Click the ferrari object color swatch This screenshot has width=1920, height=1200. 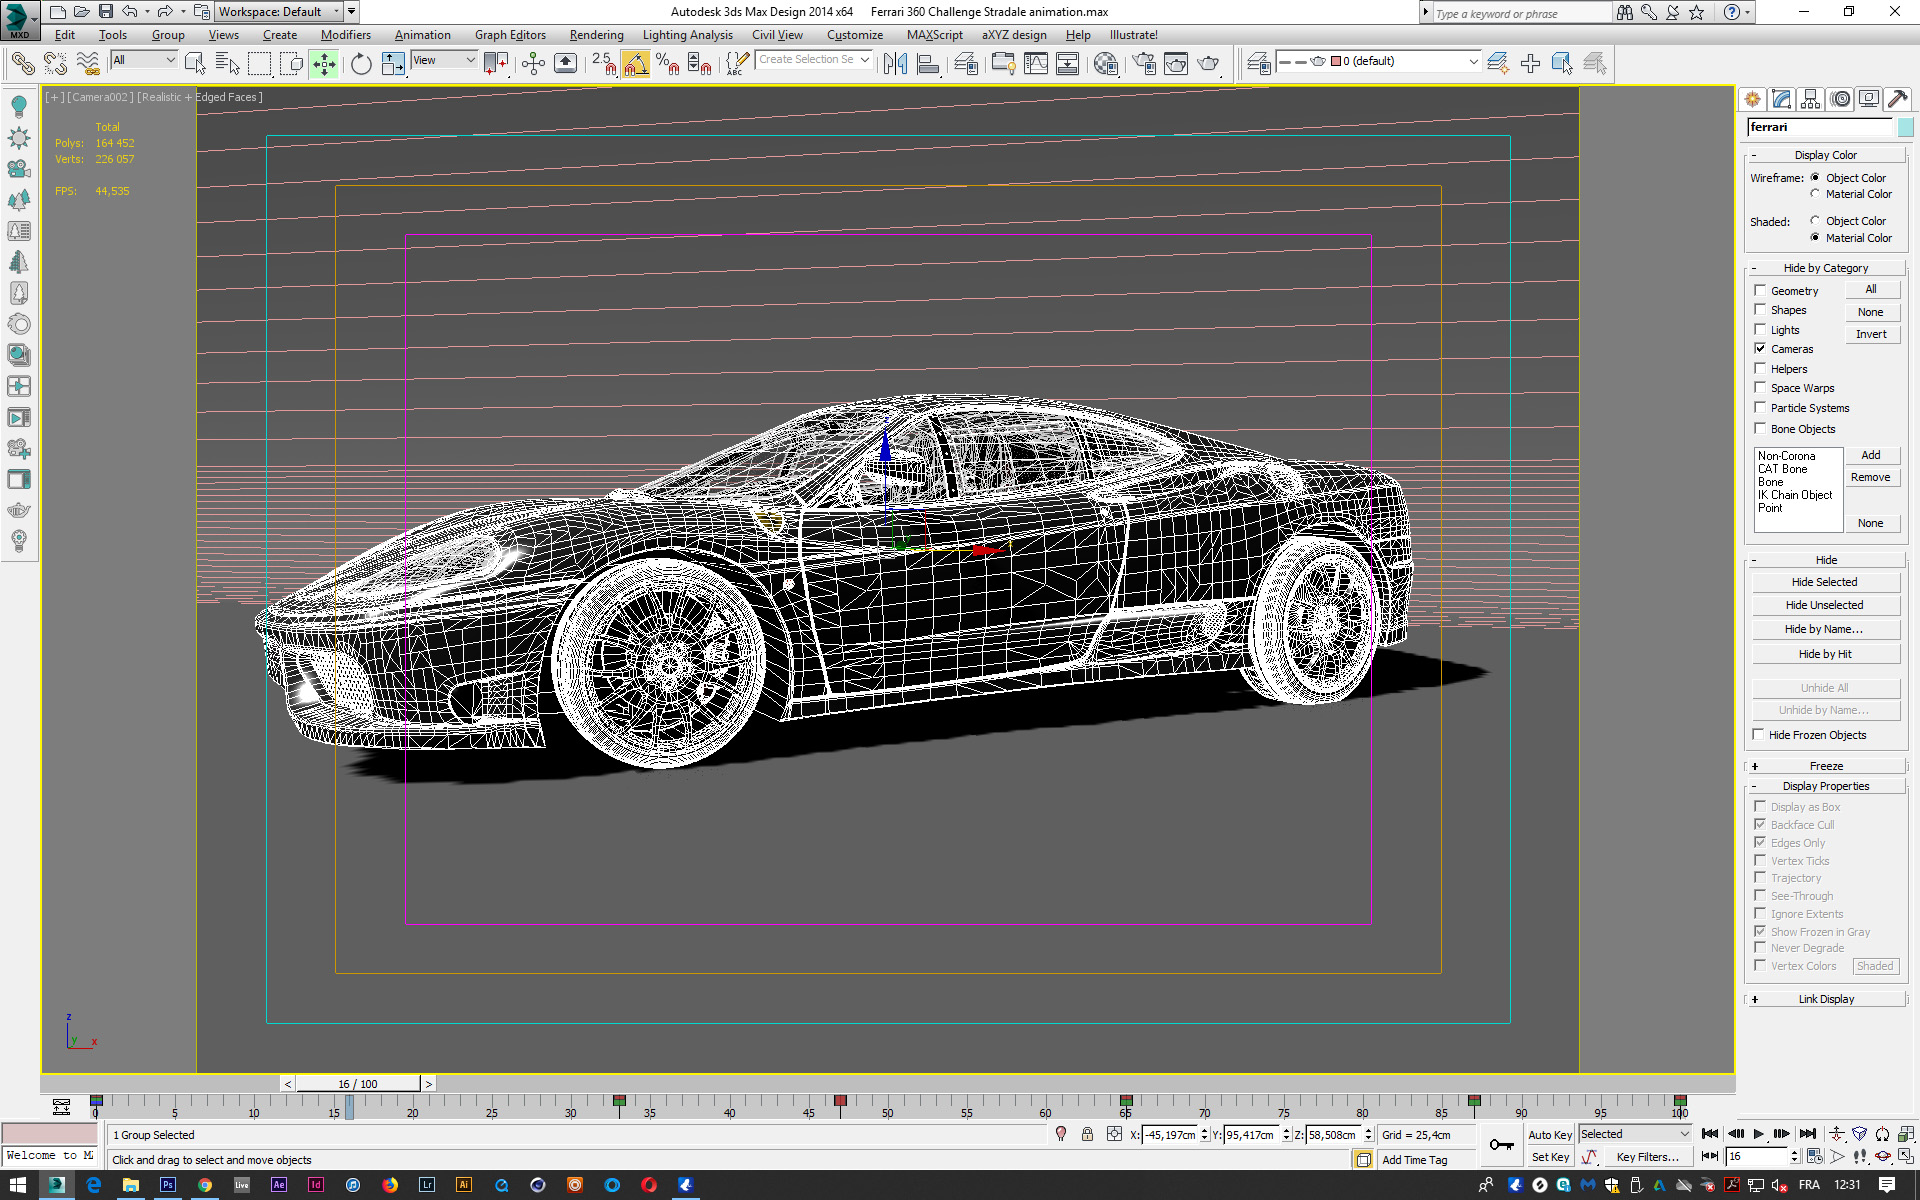pos(1906,127)
